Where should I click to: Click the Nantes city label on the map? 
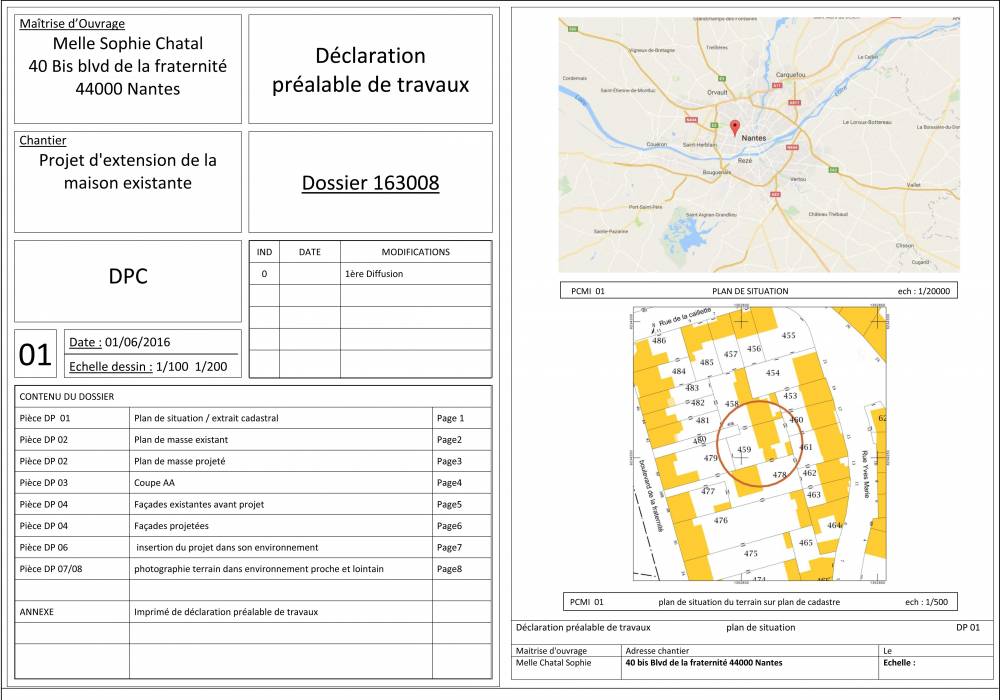(x=753, y=138)
